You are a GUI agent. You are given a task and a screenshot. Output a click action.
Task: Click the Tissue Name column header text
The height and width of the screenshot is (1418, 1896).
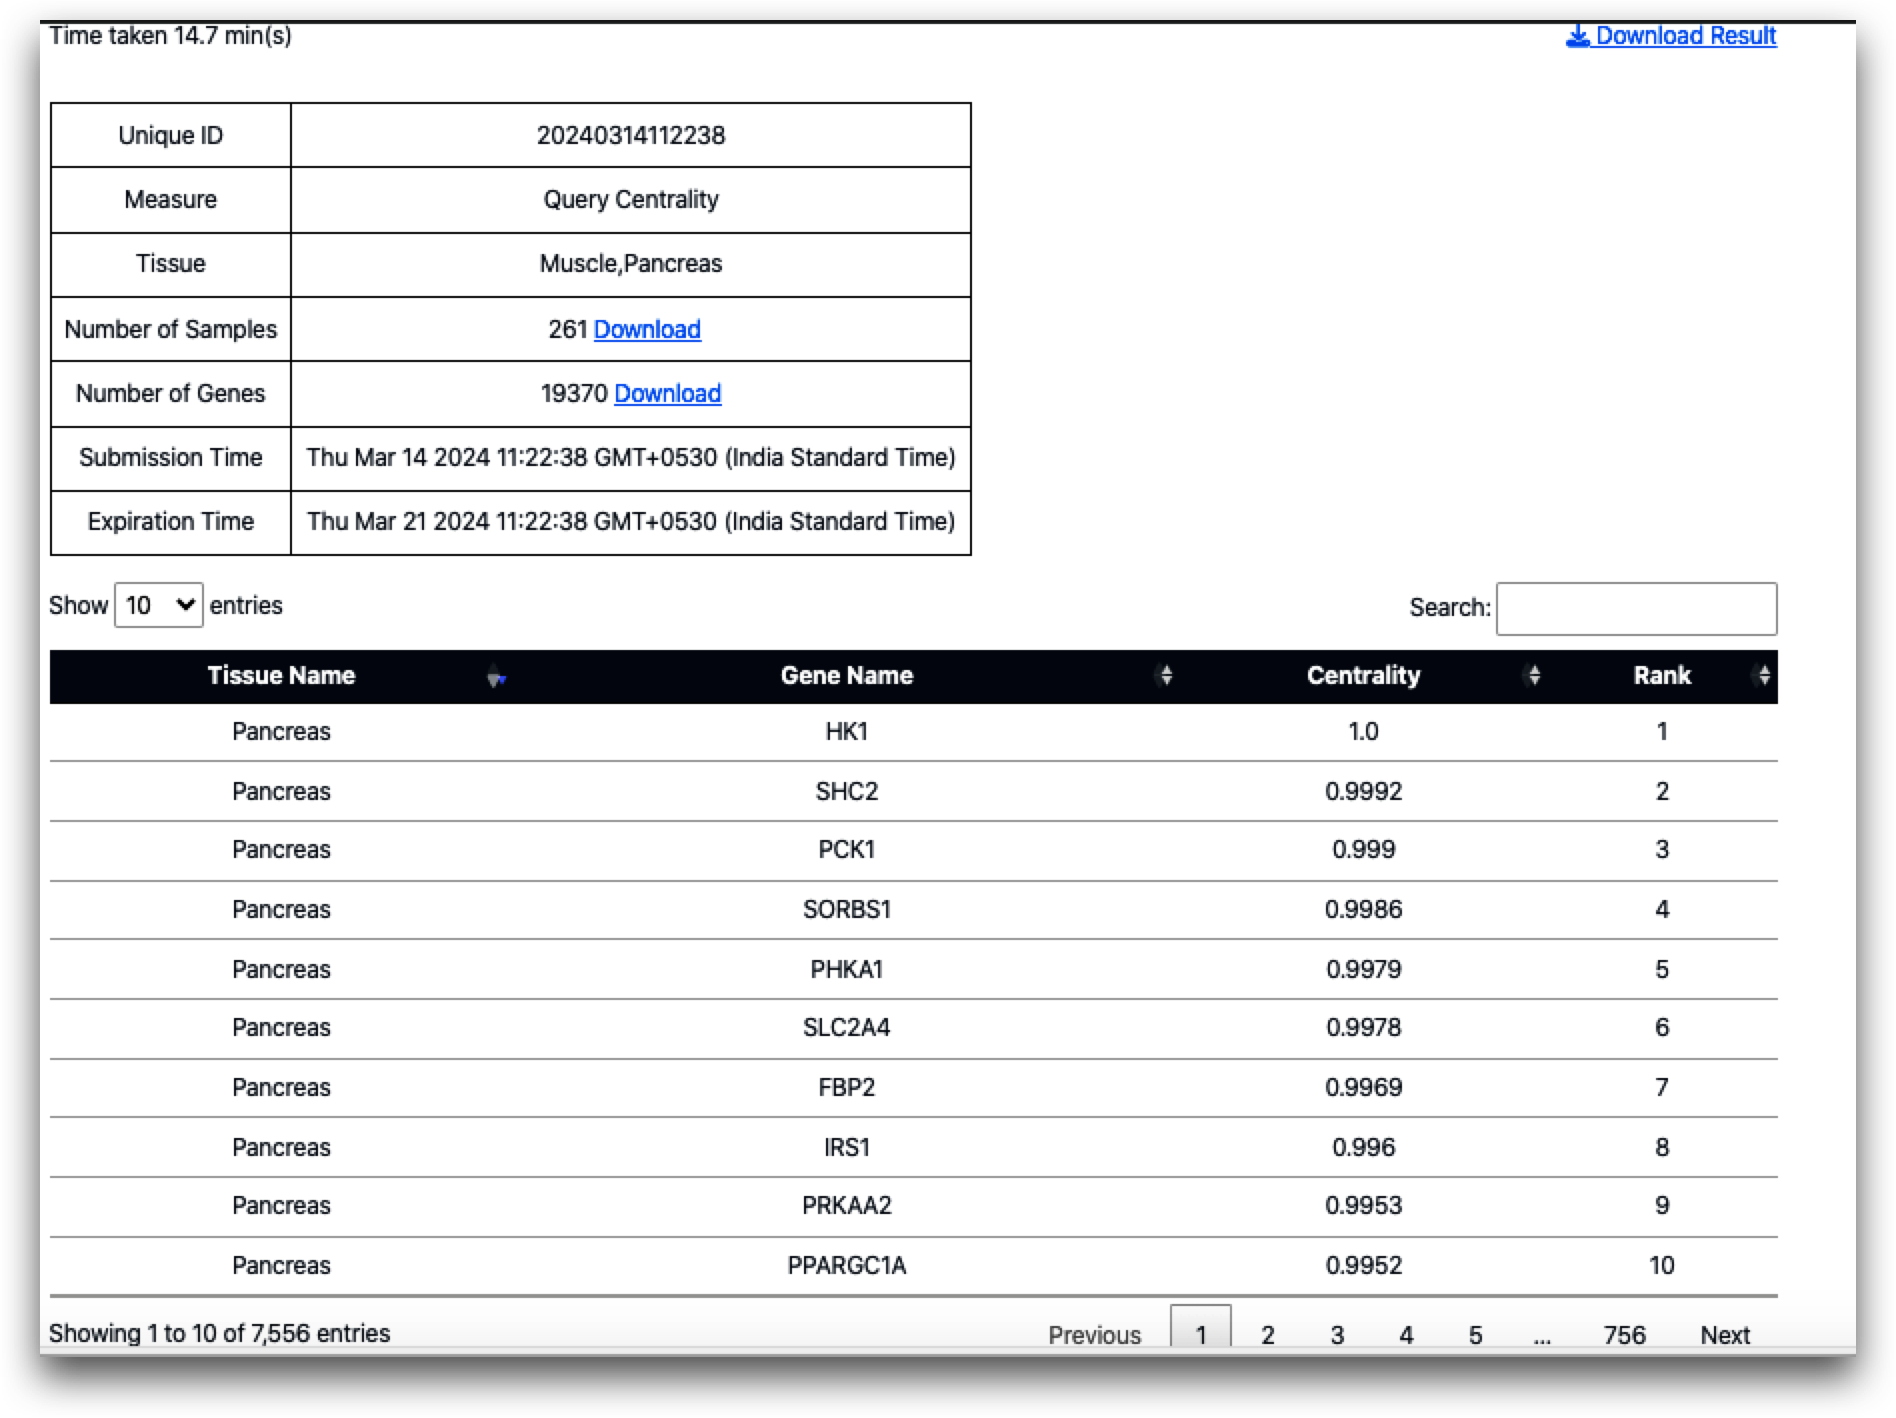point(281,675)
